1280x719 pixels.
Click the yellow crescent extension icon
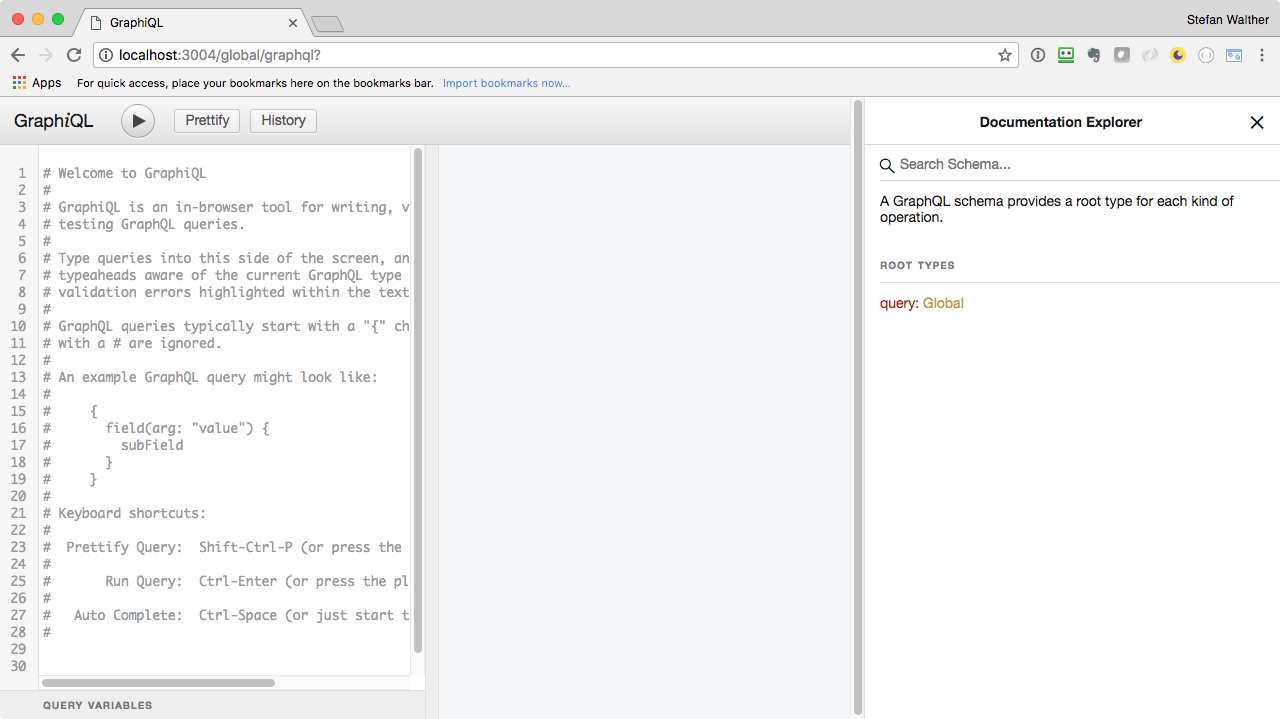pos(1178,55)
